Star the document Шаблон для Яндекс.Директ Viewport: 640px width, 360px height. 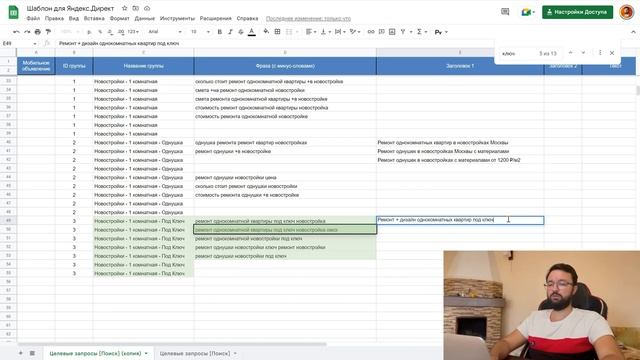pos(124,8)
